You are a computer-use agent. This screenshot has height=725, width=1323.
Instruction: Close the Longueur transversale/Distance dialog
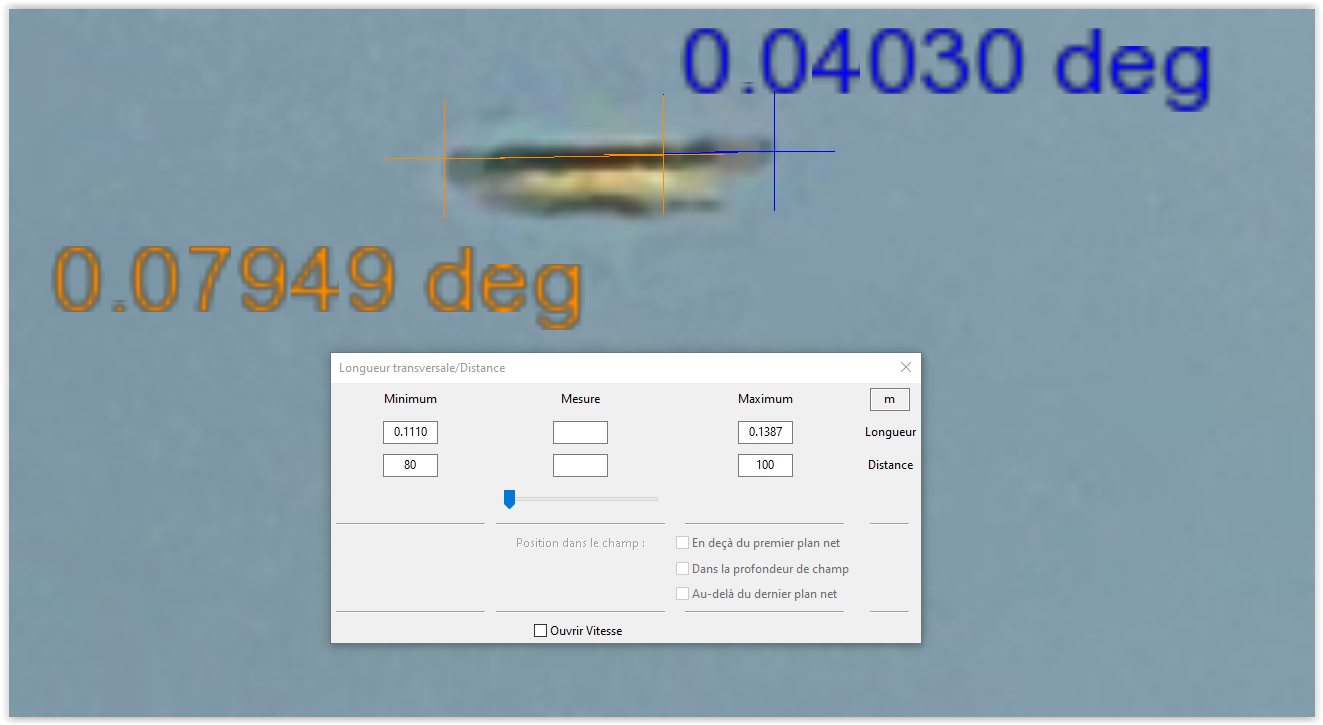click(906, 367)
